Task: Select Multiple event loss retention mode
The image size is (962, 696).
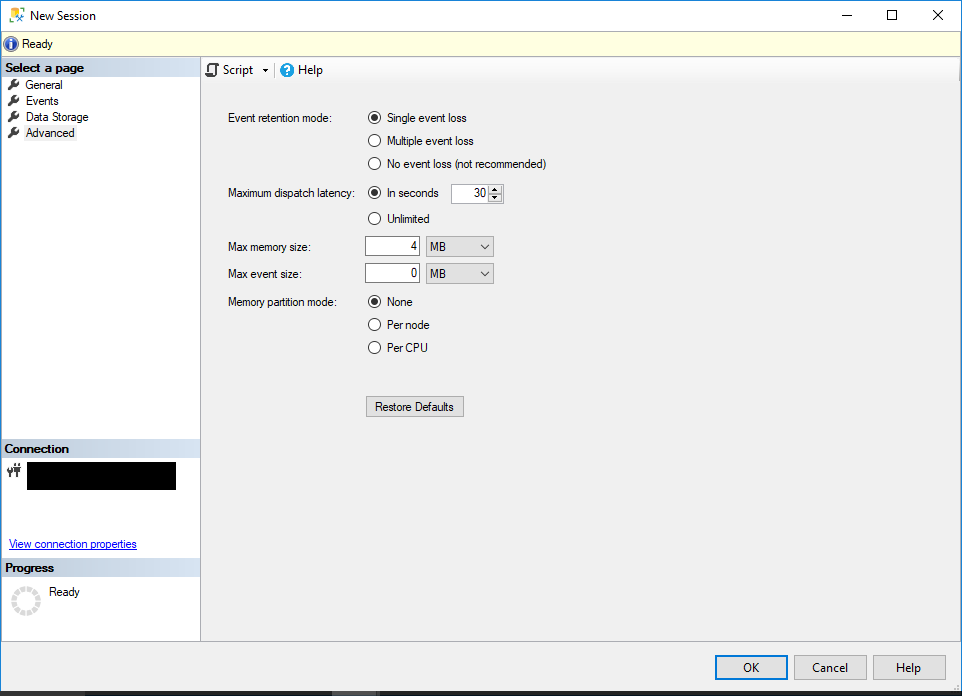Action: [374, 140]
